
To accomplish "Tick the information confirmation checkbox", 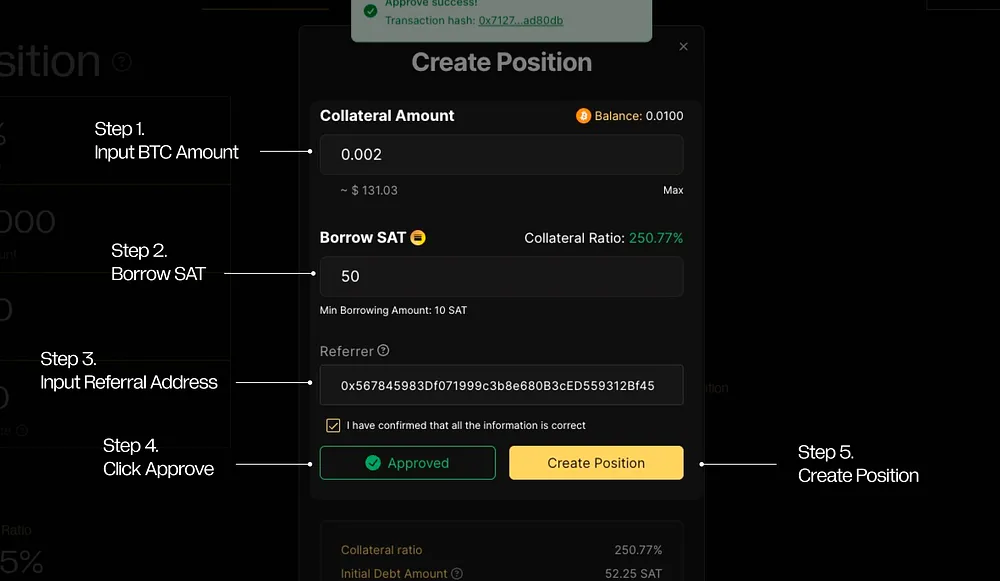I will (334, 425).
